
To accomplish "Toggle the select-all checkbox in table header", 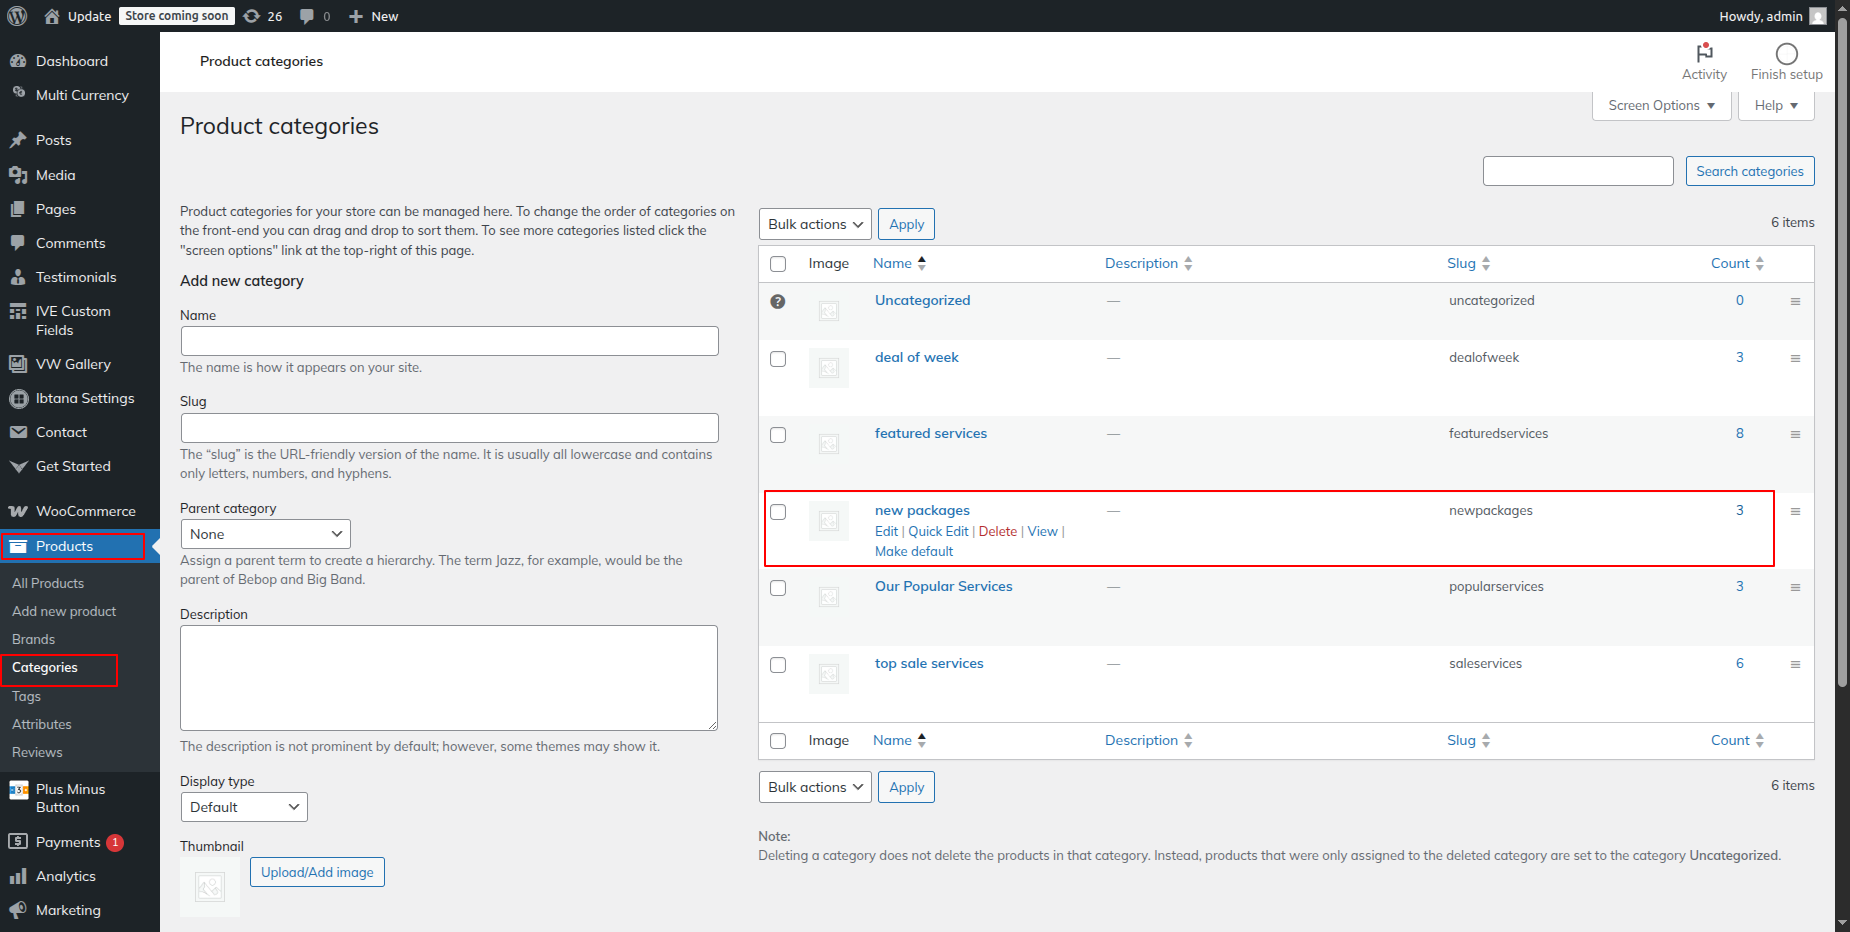I will tap(778, 264).
